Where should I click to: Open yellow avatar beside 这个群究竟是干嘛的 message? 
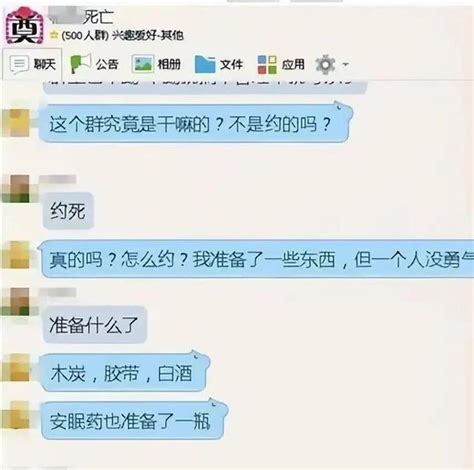[16, 123]
